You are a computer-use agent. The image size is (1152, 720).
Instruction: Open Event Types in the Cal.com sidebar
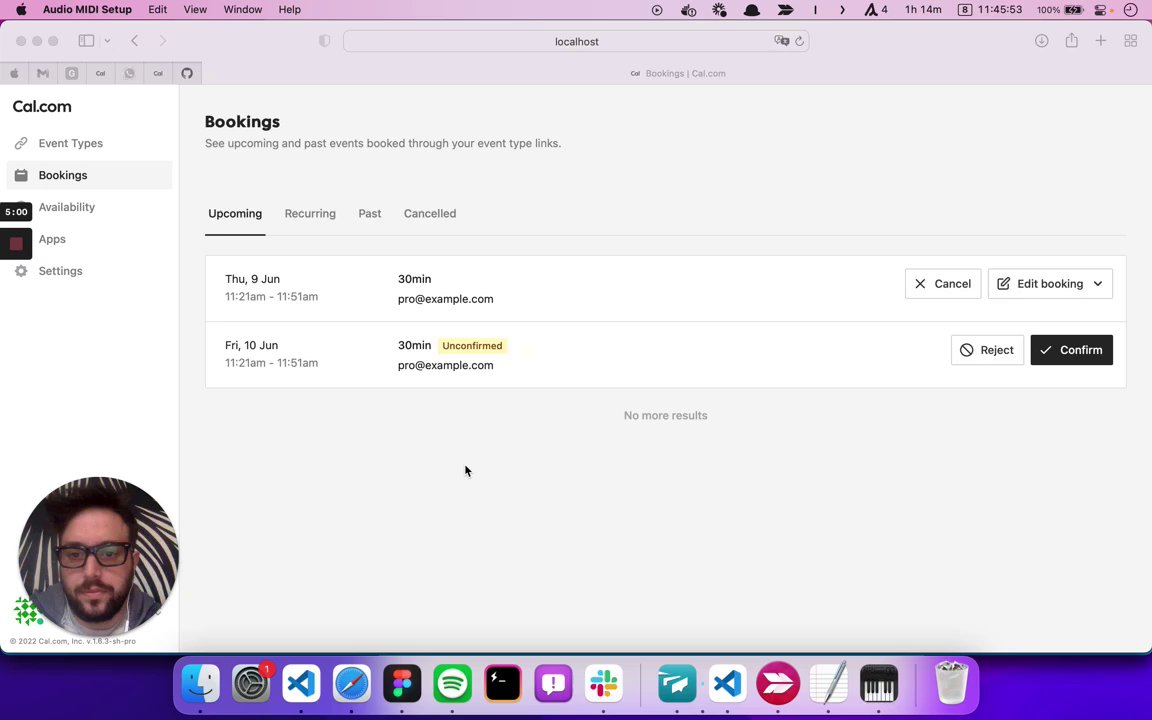(71, 143)
